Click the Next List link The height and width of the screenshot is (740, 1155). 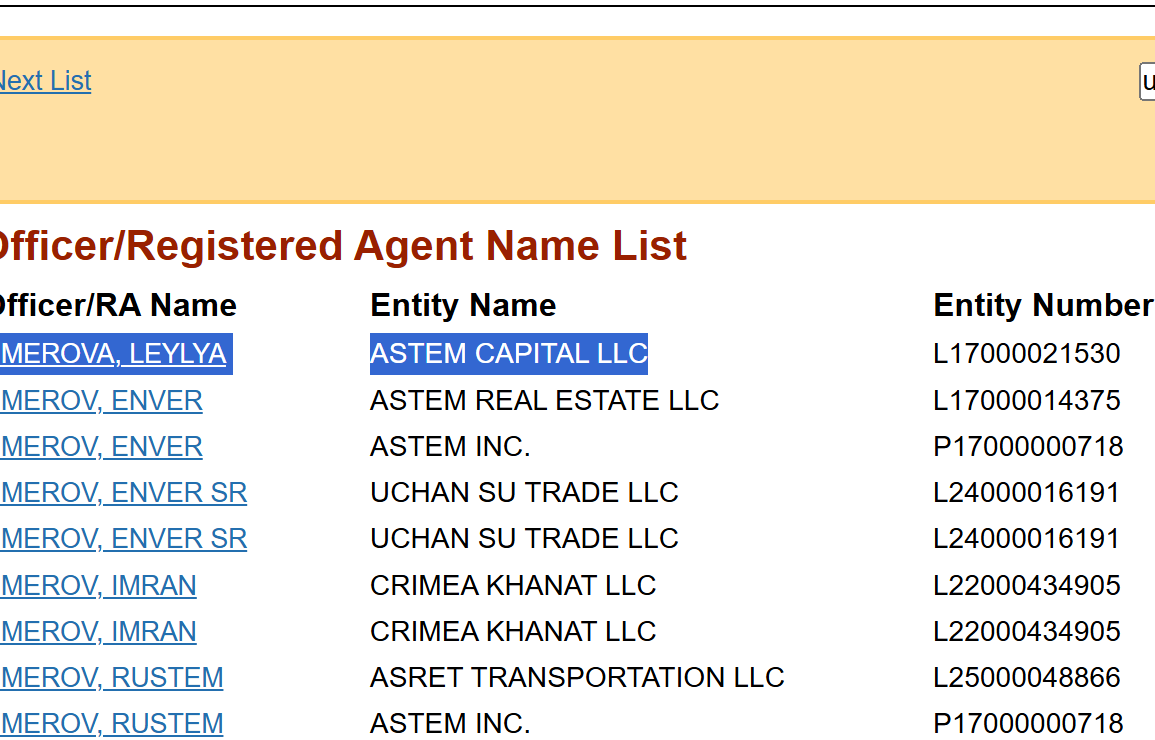pyautogui.click(x=45, y=81)
